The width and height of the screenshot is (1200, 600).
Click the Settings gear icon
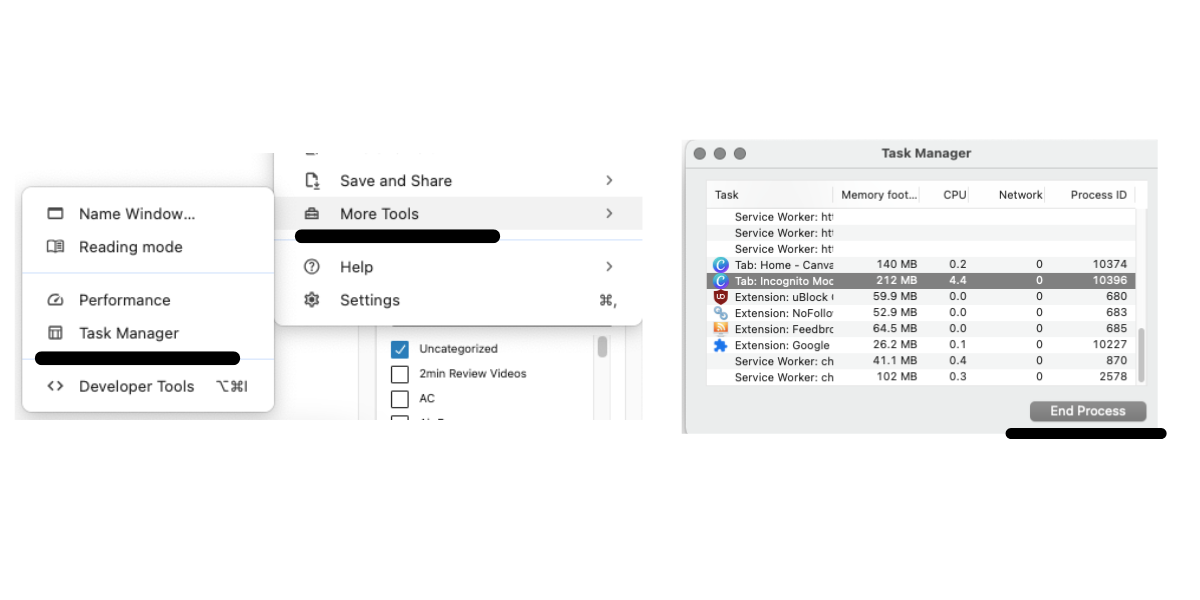311,300
